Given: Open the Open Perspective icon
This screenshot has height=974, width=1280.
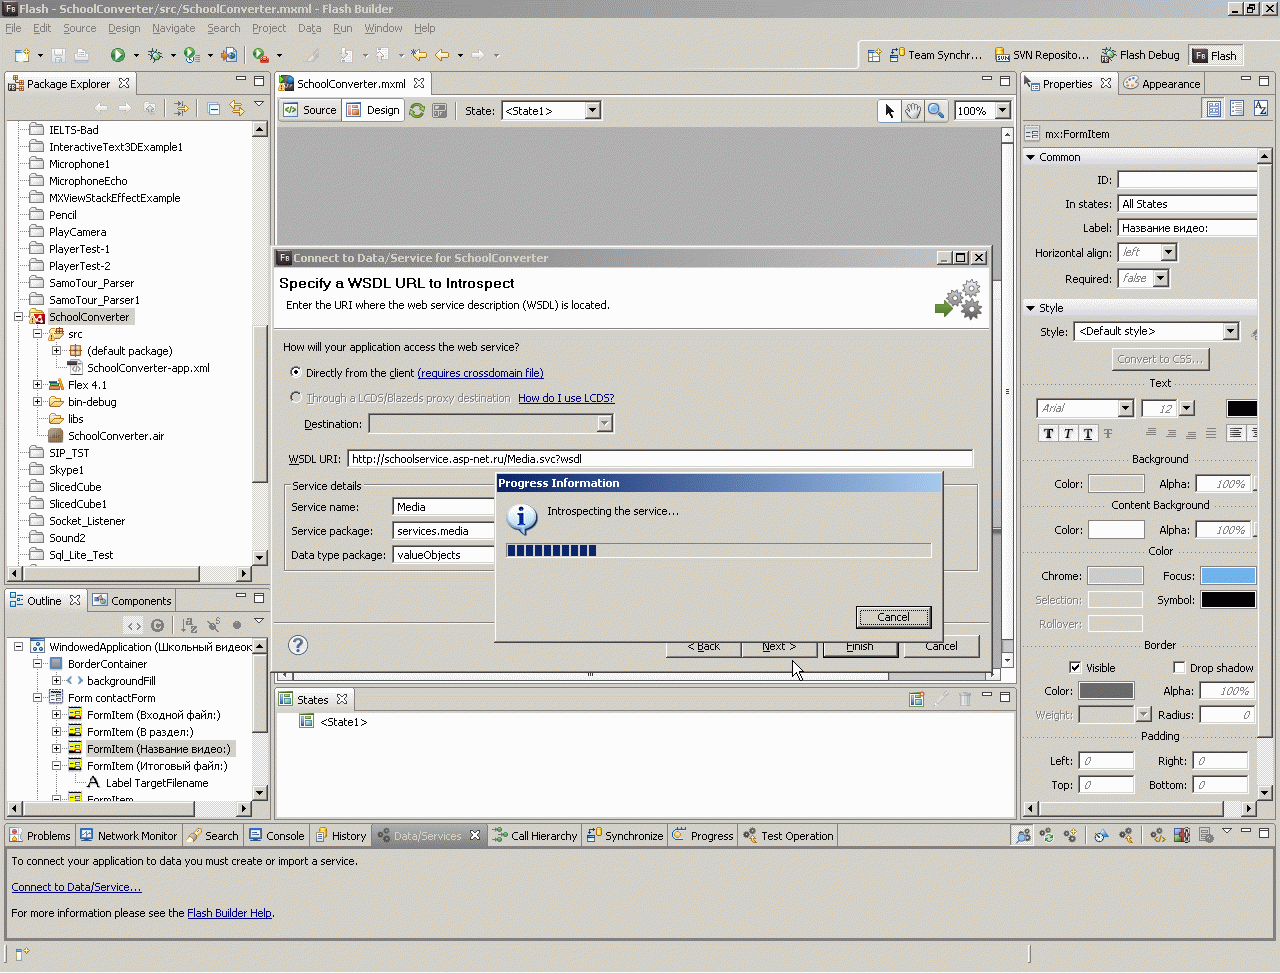Looking at the screenshot, I should pos(873,55).
